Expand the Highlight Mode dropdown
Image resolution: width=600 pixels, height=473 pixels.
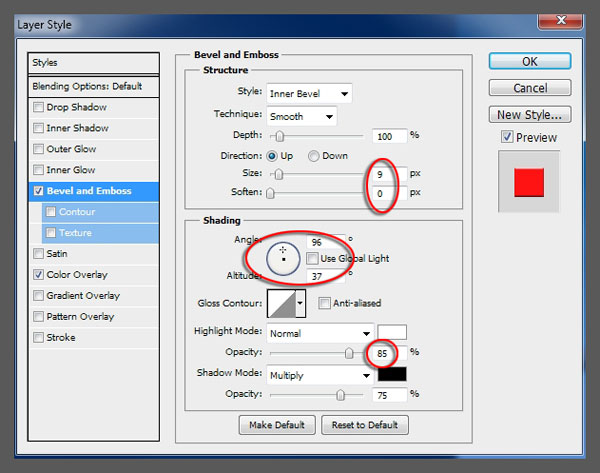click(x=320, y=332)
